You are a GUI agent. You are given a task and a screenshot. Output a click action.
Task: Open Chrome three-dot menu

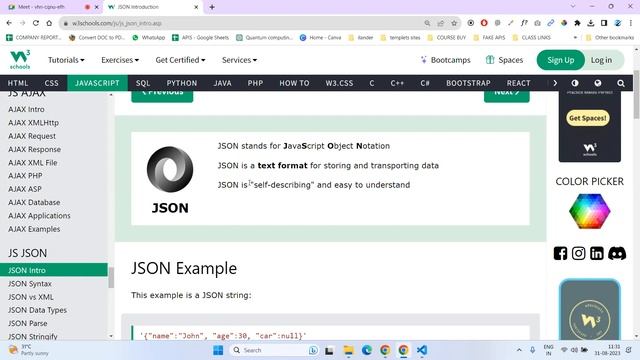(x=631, y=23)
